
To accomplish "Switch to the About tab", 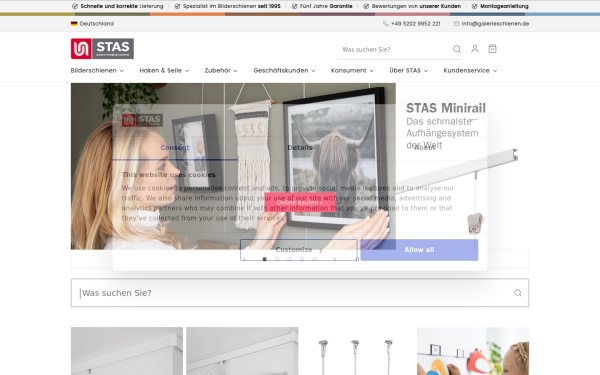I will [424, 148].
